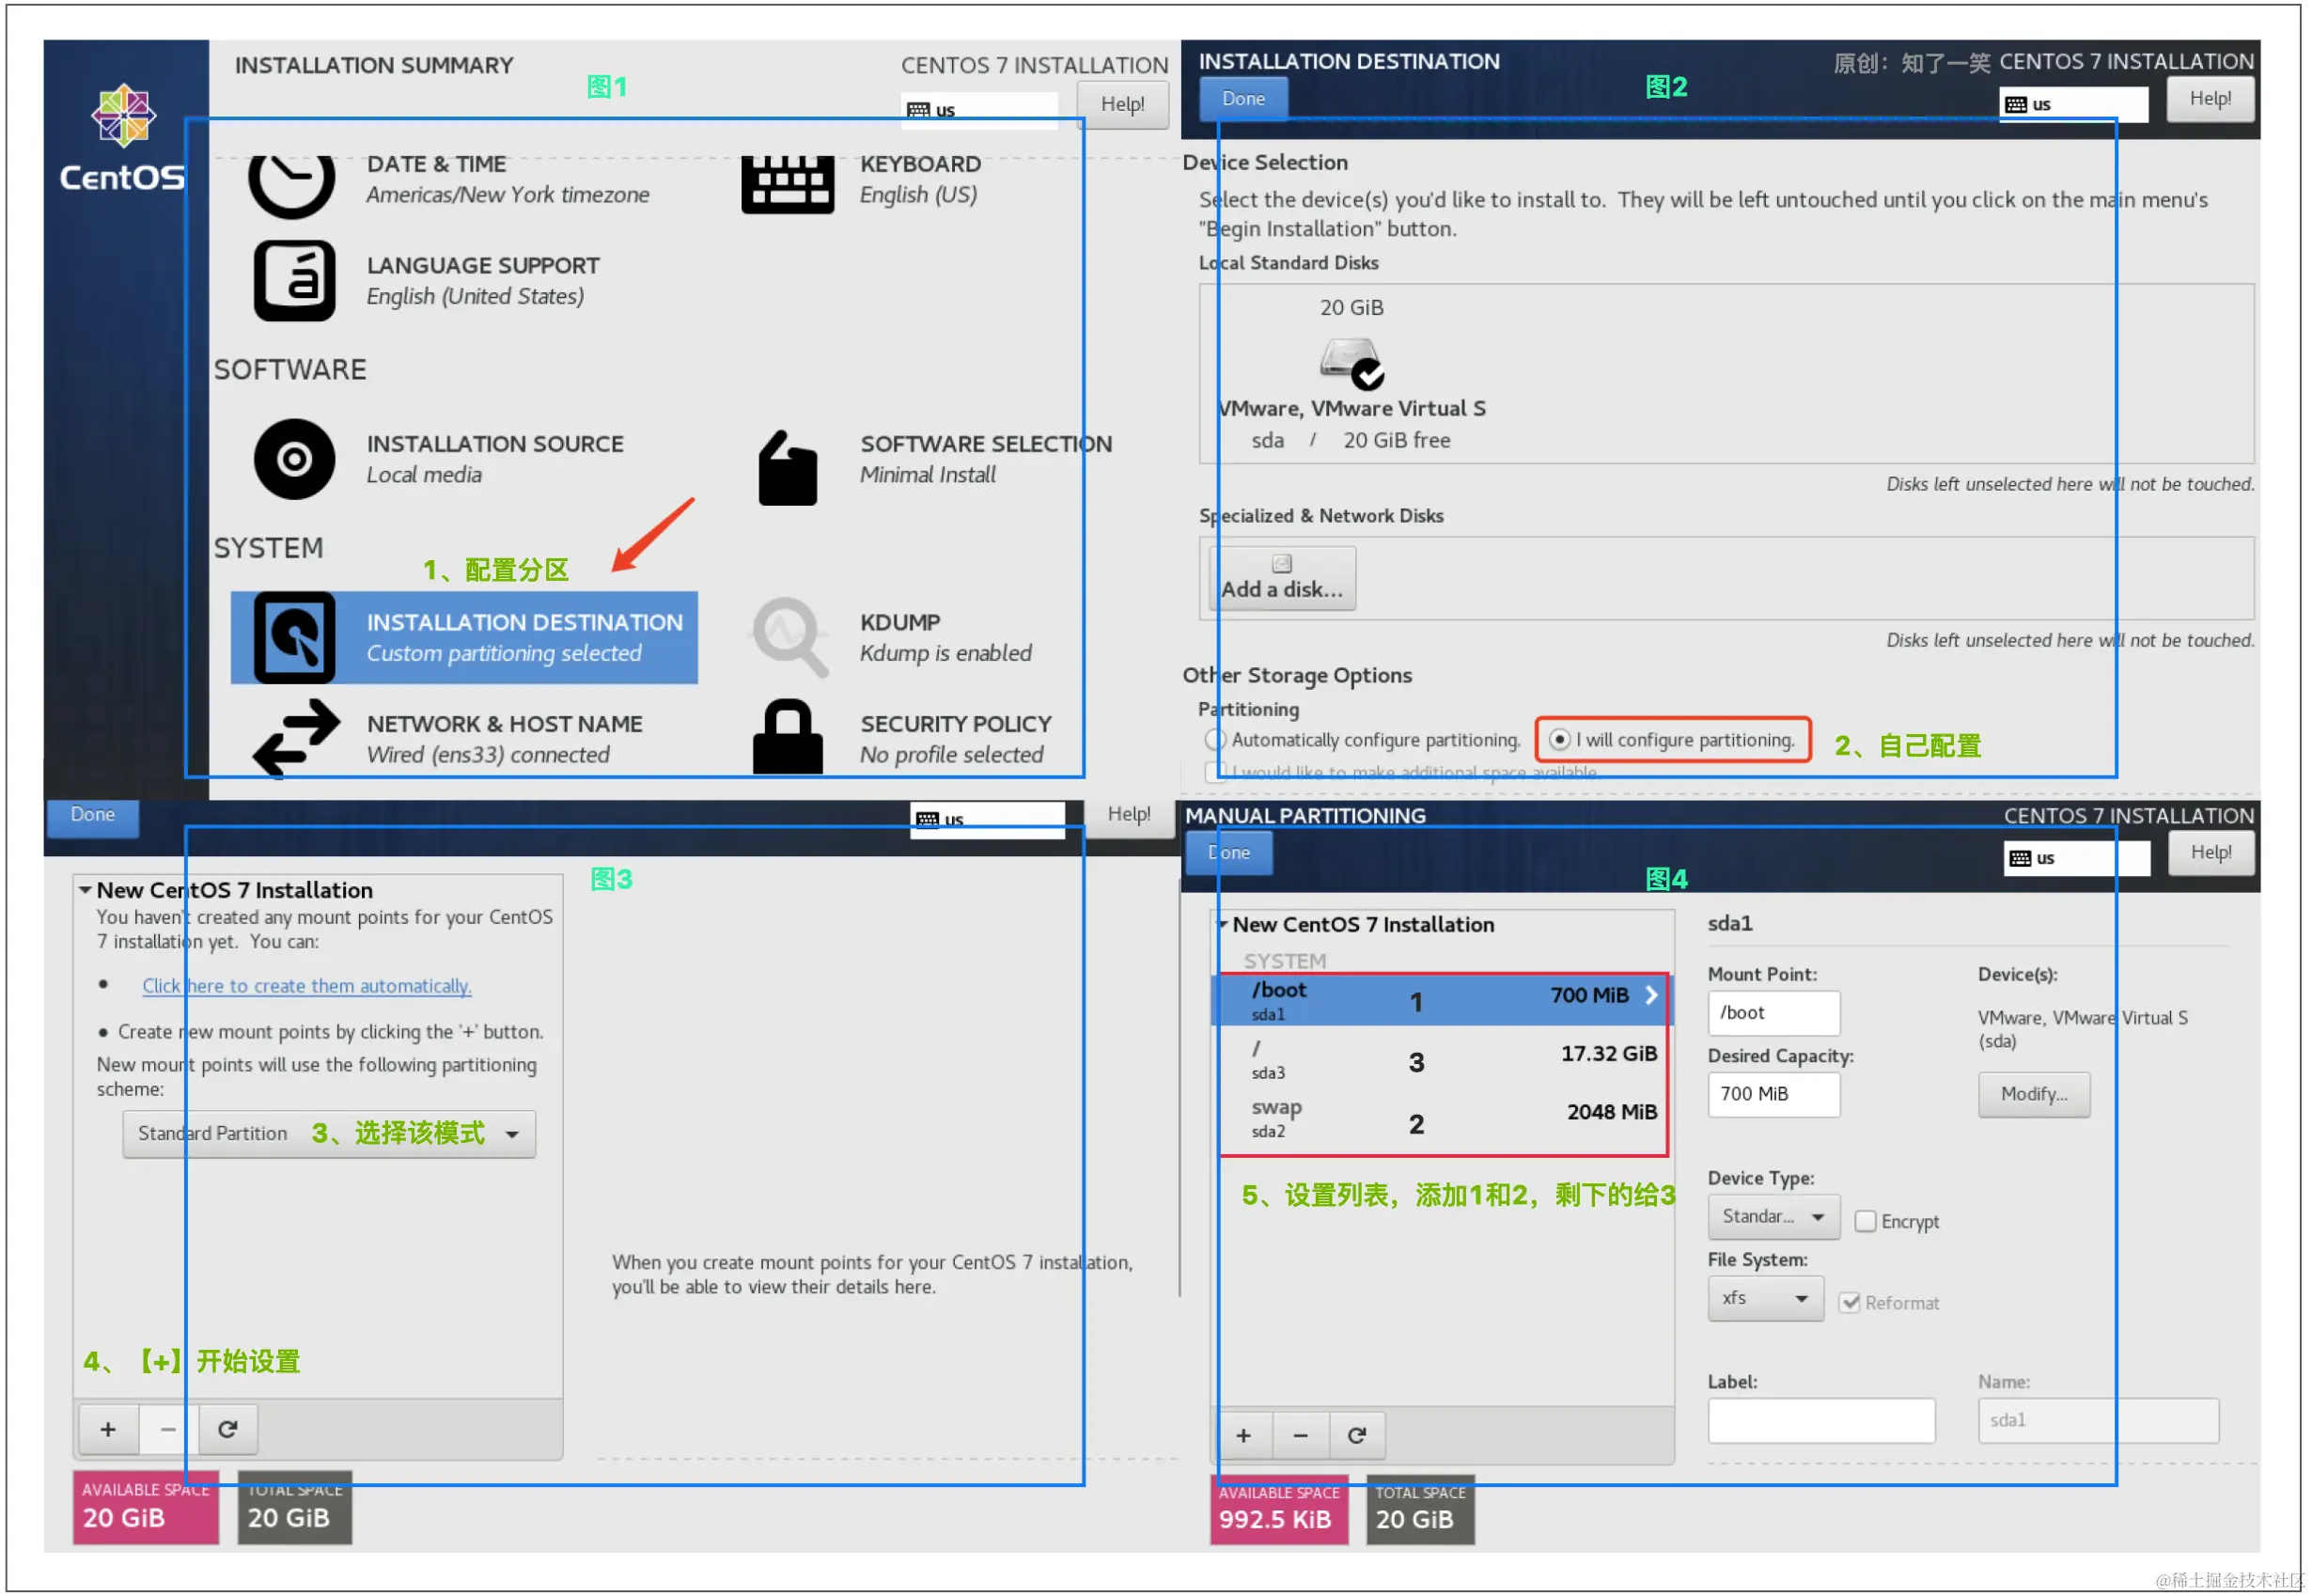Click the arrow on /boot partition row
The height and width of the screenshot is (1596, 2312).
click(1652, 996)
